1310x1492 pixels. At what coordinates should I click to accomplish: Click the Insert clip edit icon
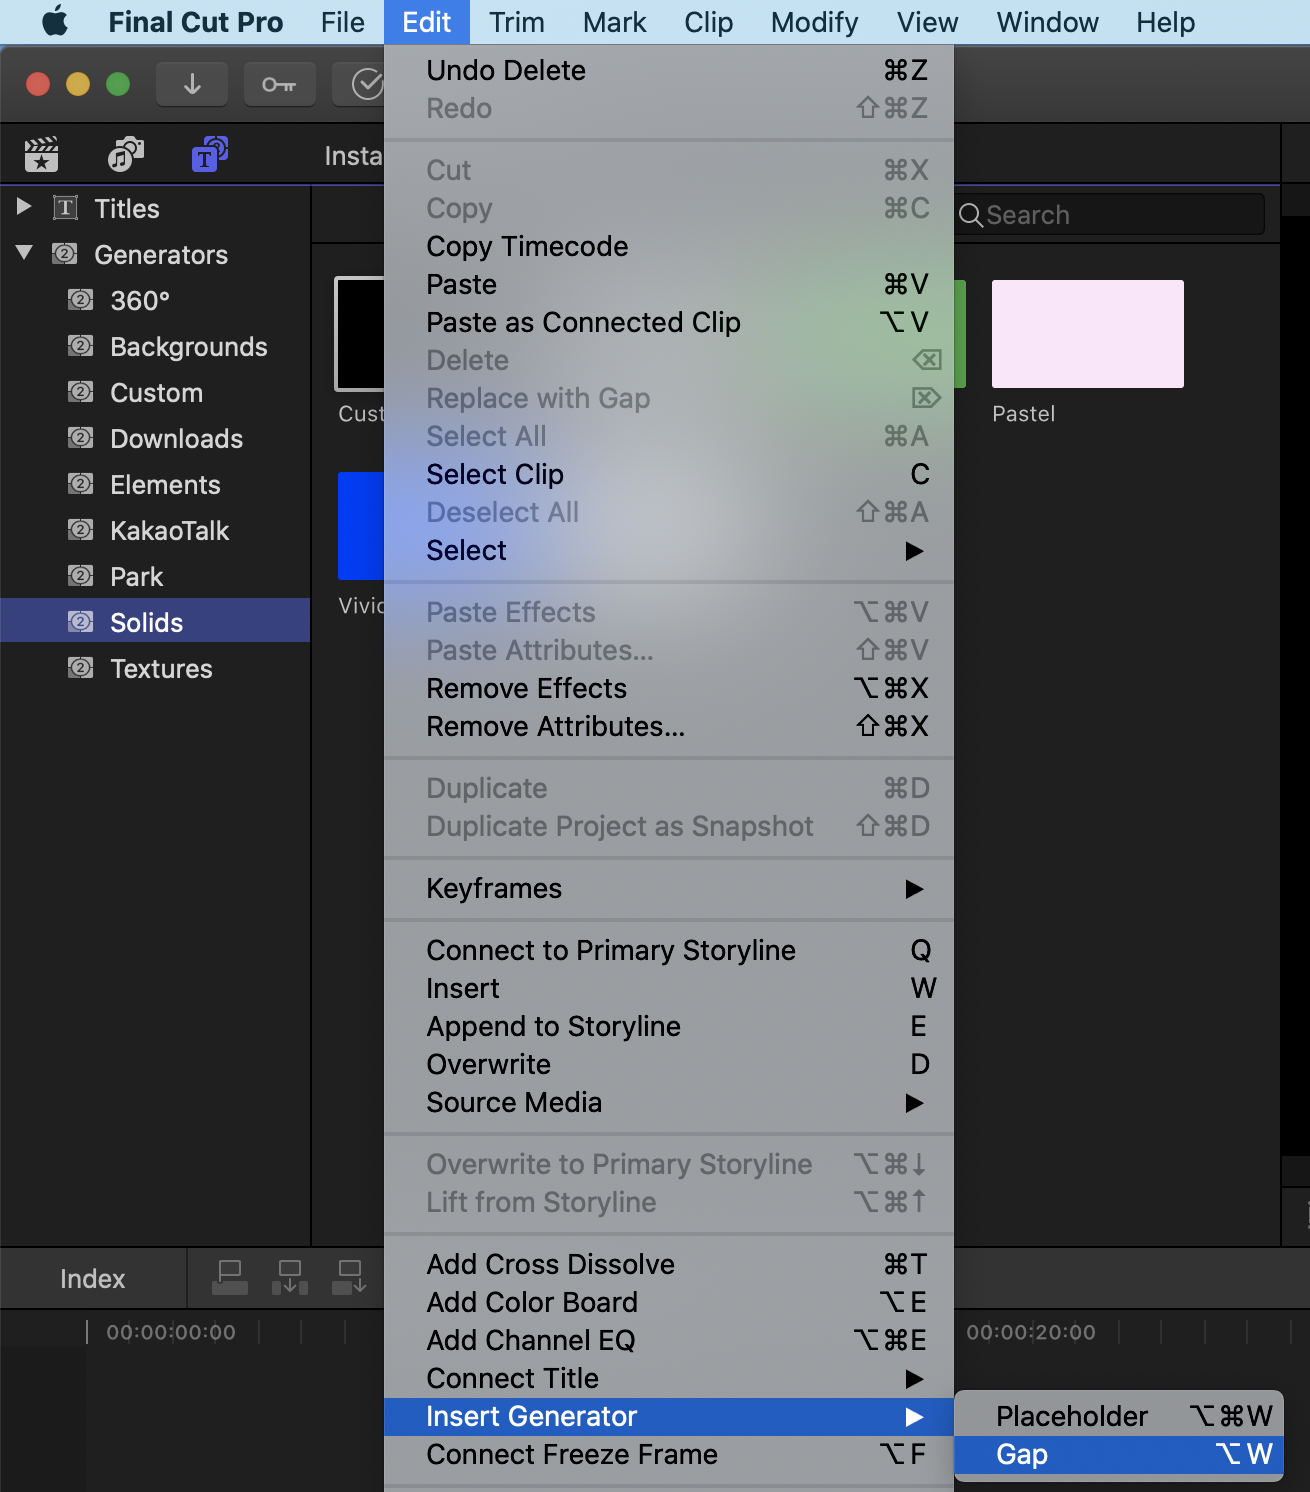tap(290, 1277)
